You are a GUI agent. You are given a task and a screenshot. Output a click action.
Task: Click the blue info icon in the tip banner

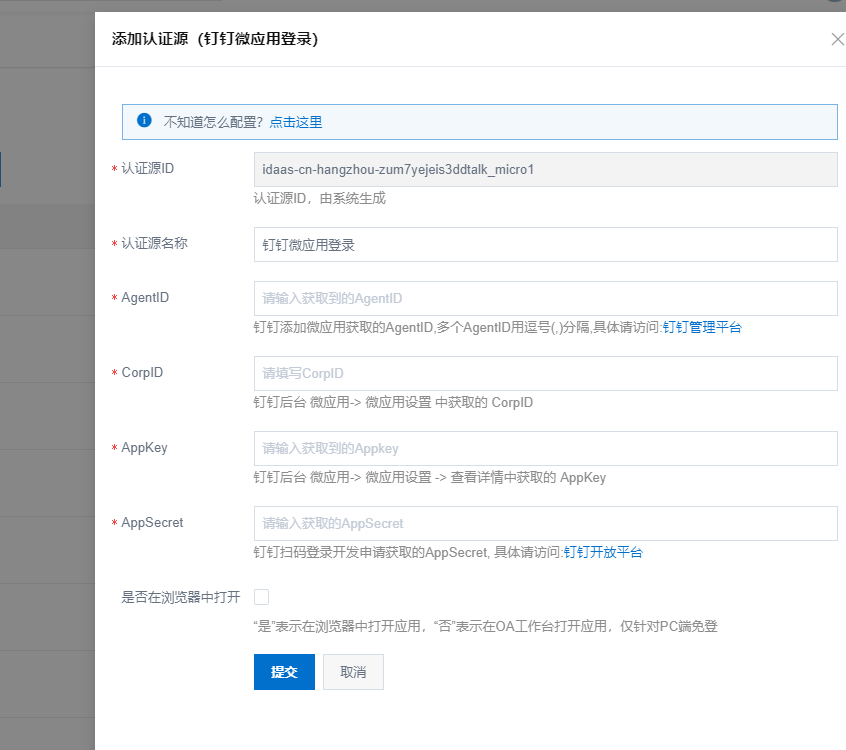[144, 121]
